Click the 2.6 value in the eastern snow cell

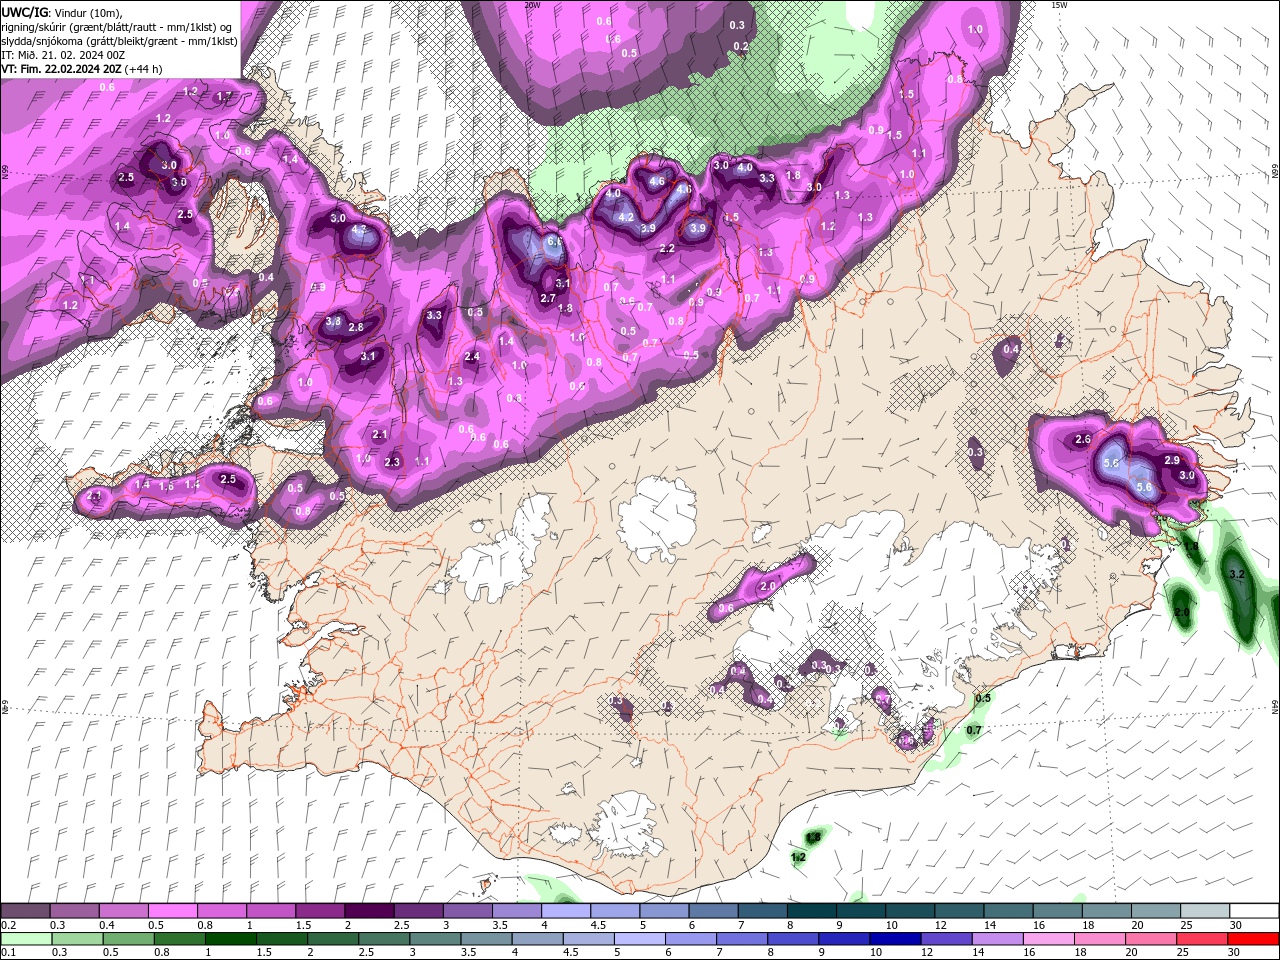[1082, 439]
